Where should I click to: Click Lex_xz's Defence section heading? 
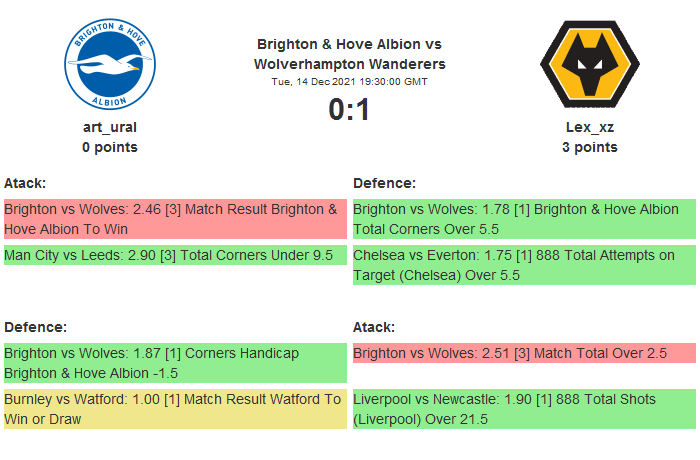click(384, 183)
